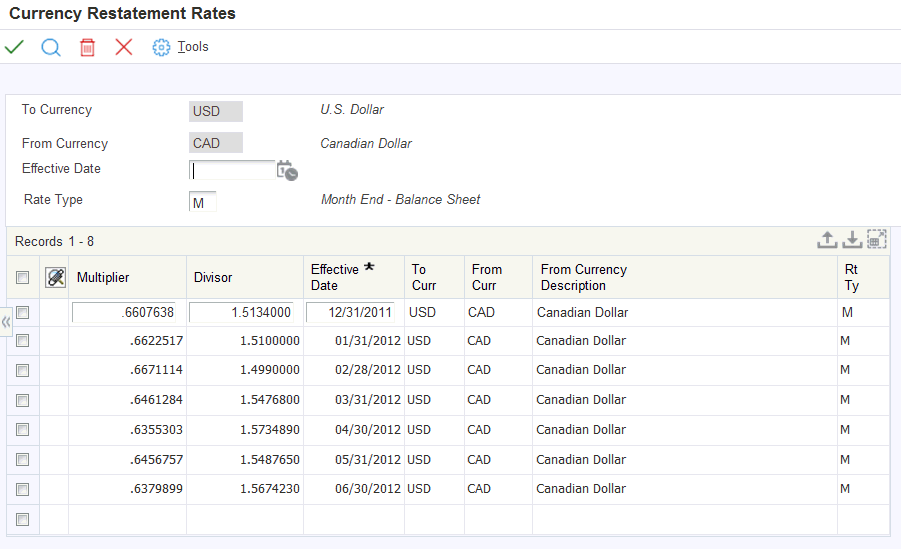The height and width of the screenshot is (549, 901).
Task: Click multiplier value .6671114
Action: [x=156, y=370]
